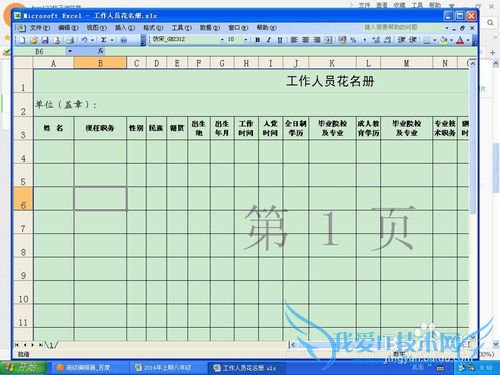
Task: Toggle Underline formatting
Action: (x=280, y=40)
